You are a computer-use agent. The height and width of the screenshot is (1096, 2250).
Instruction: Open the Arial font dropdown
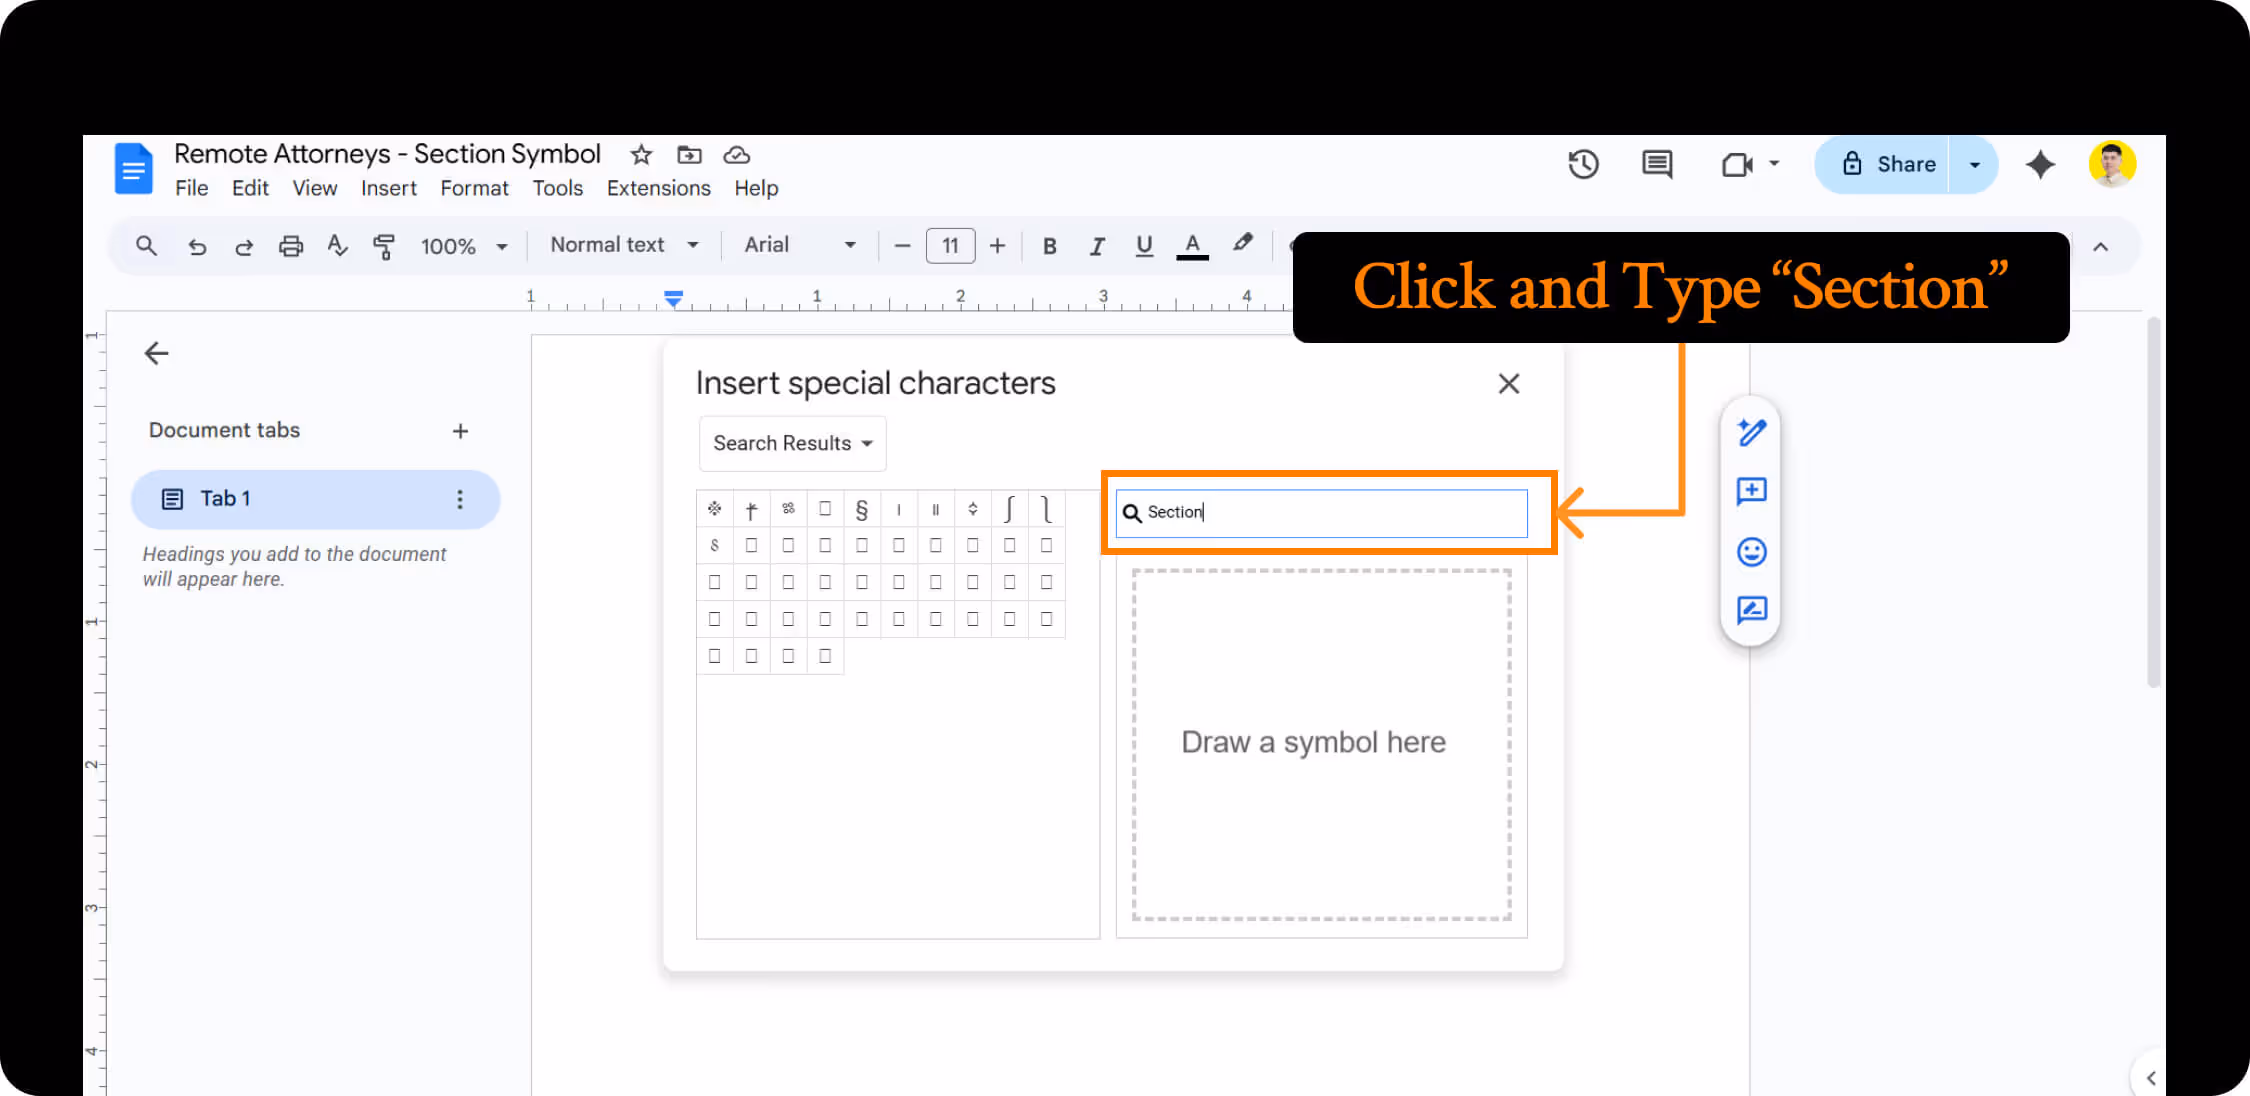[x=799, y=245]
